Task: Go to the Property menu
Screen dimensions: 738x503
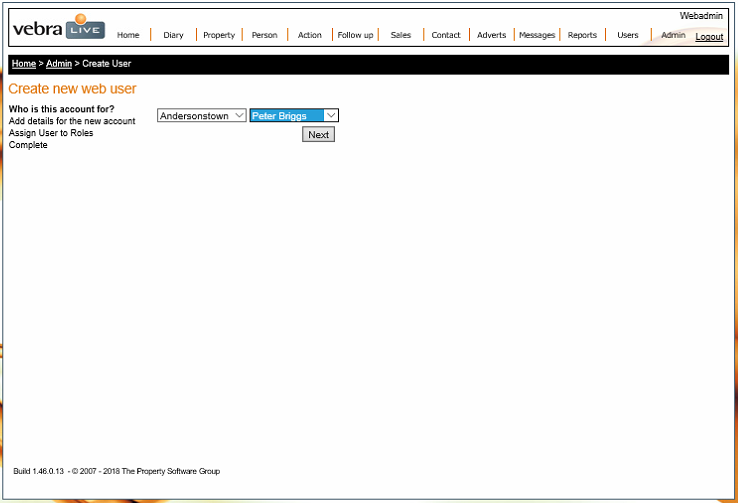Action: tap(219, 35)
